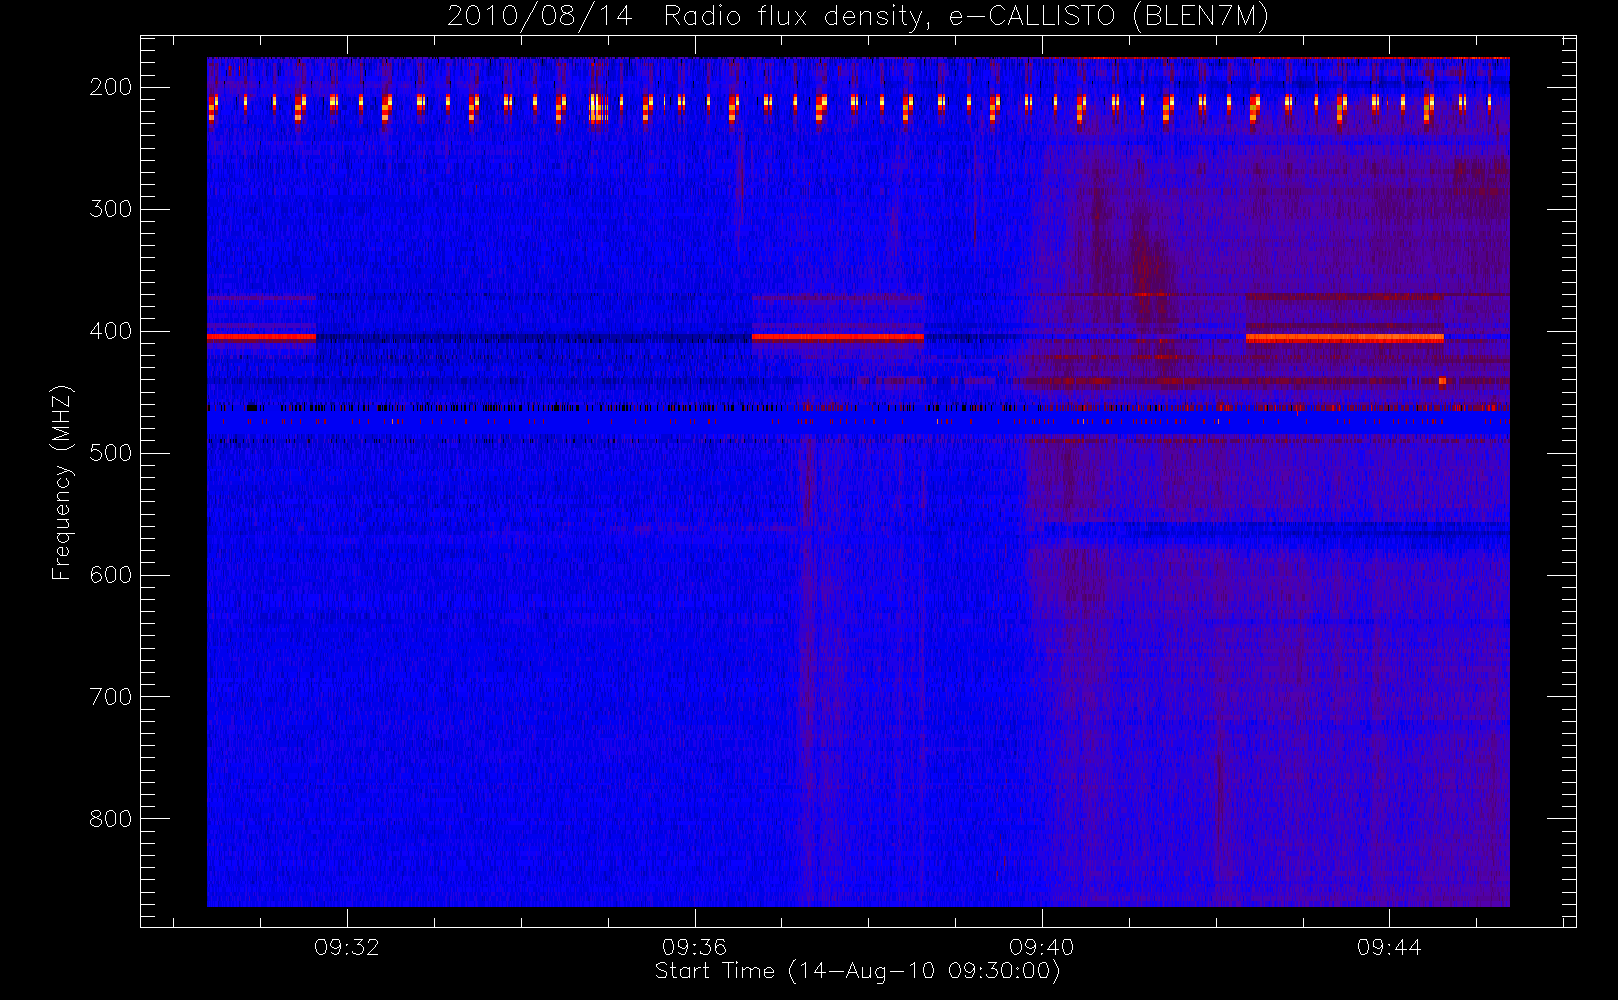Select the 200 frequency axis label
Image resolution: width=1618 pixels, height=1000 pixels.
click(x=110, y=87)
